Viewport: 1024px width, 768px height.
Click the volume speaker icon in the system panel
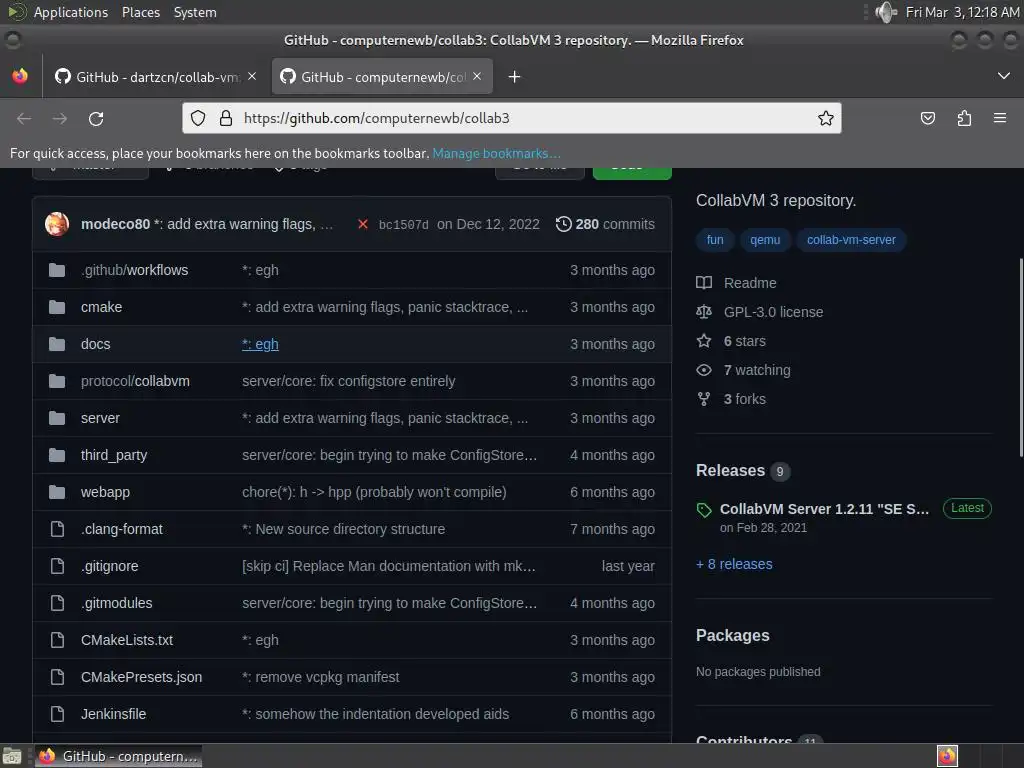[886, 12]
